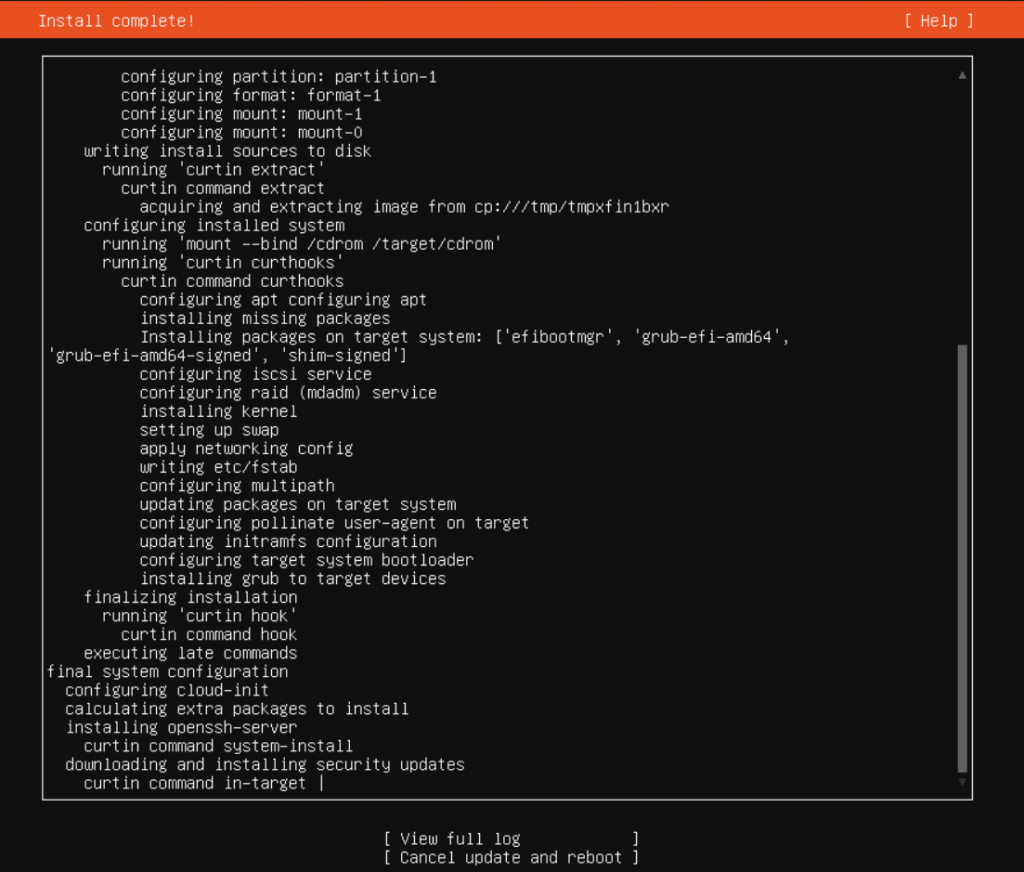Click 'writing etc/fstab' log line
Viewport: 1024px width, 872px height.
coord(218,468)
